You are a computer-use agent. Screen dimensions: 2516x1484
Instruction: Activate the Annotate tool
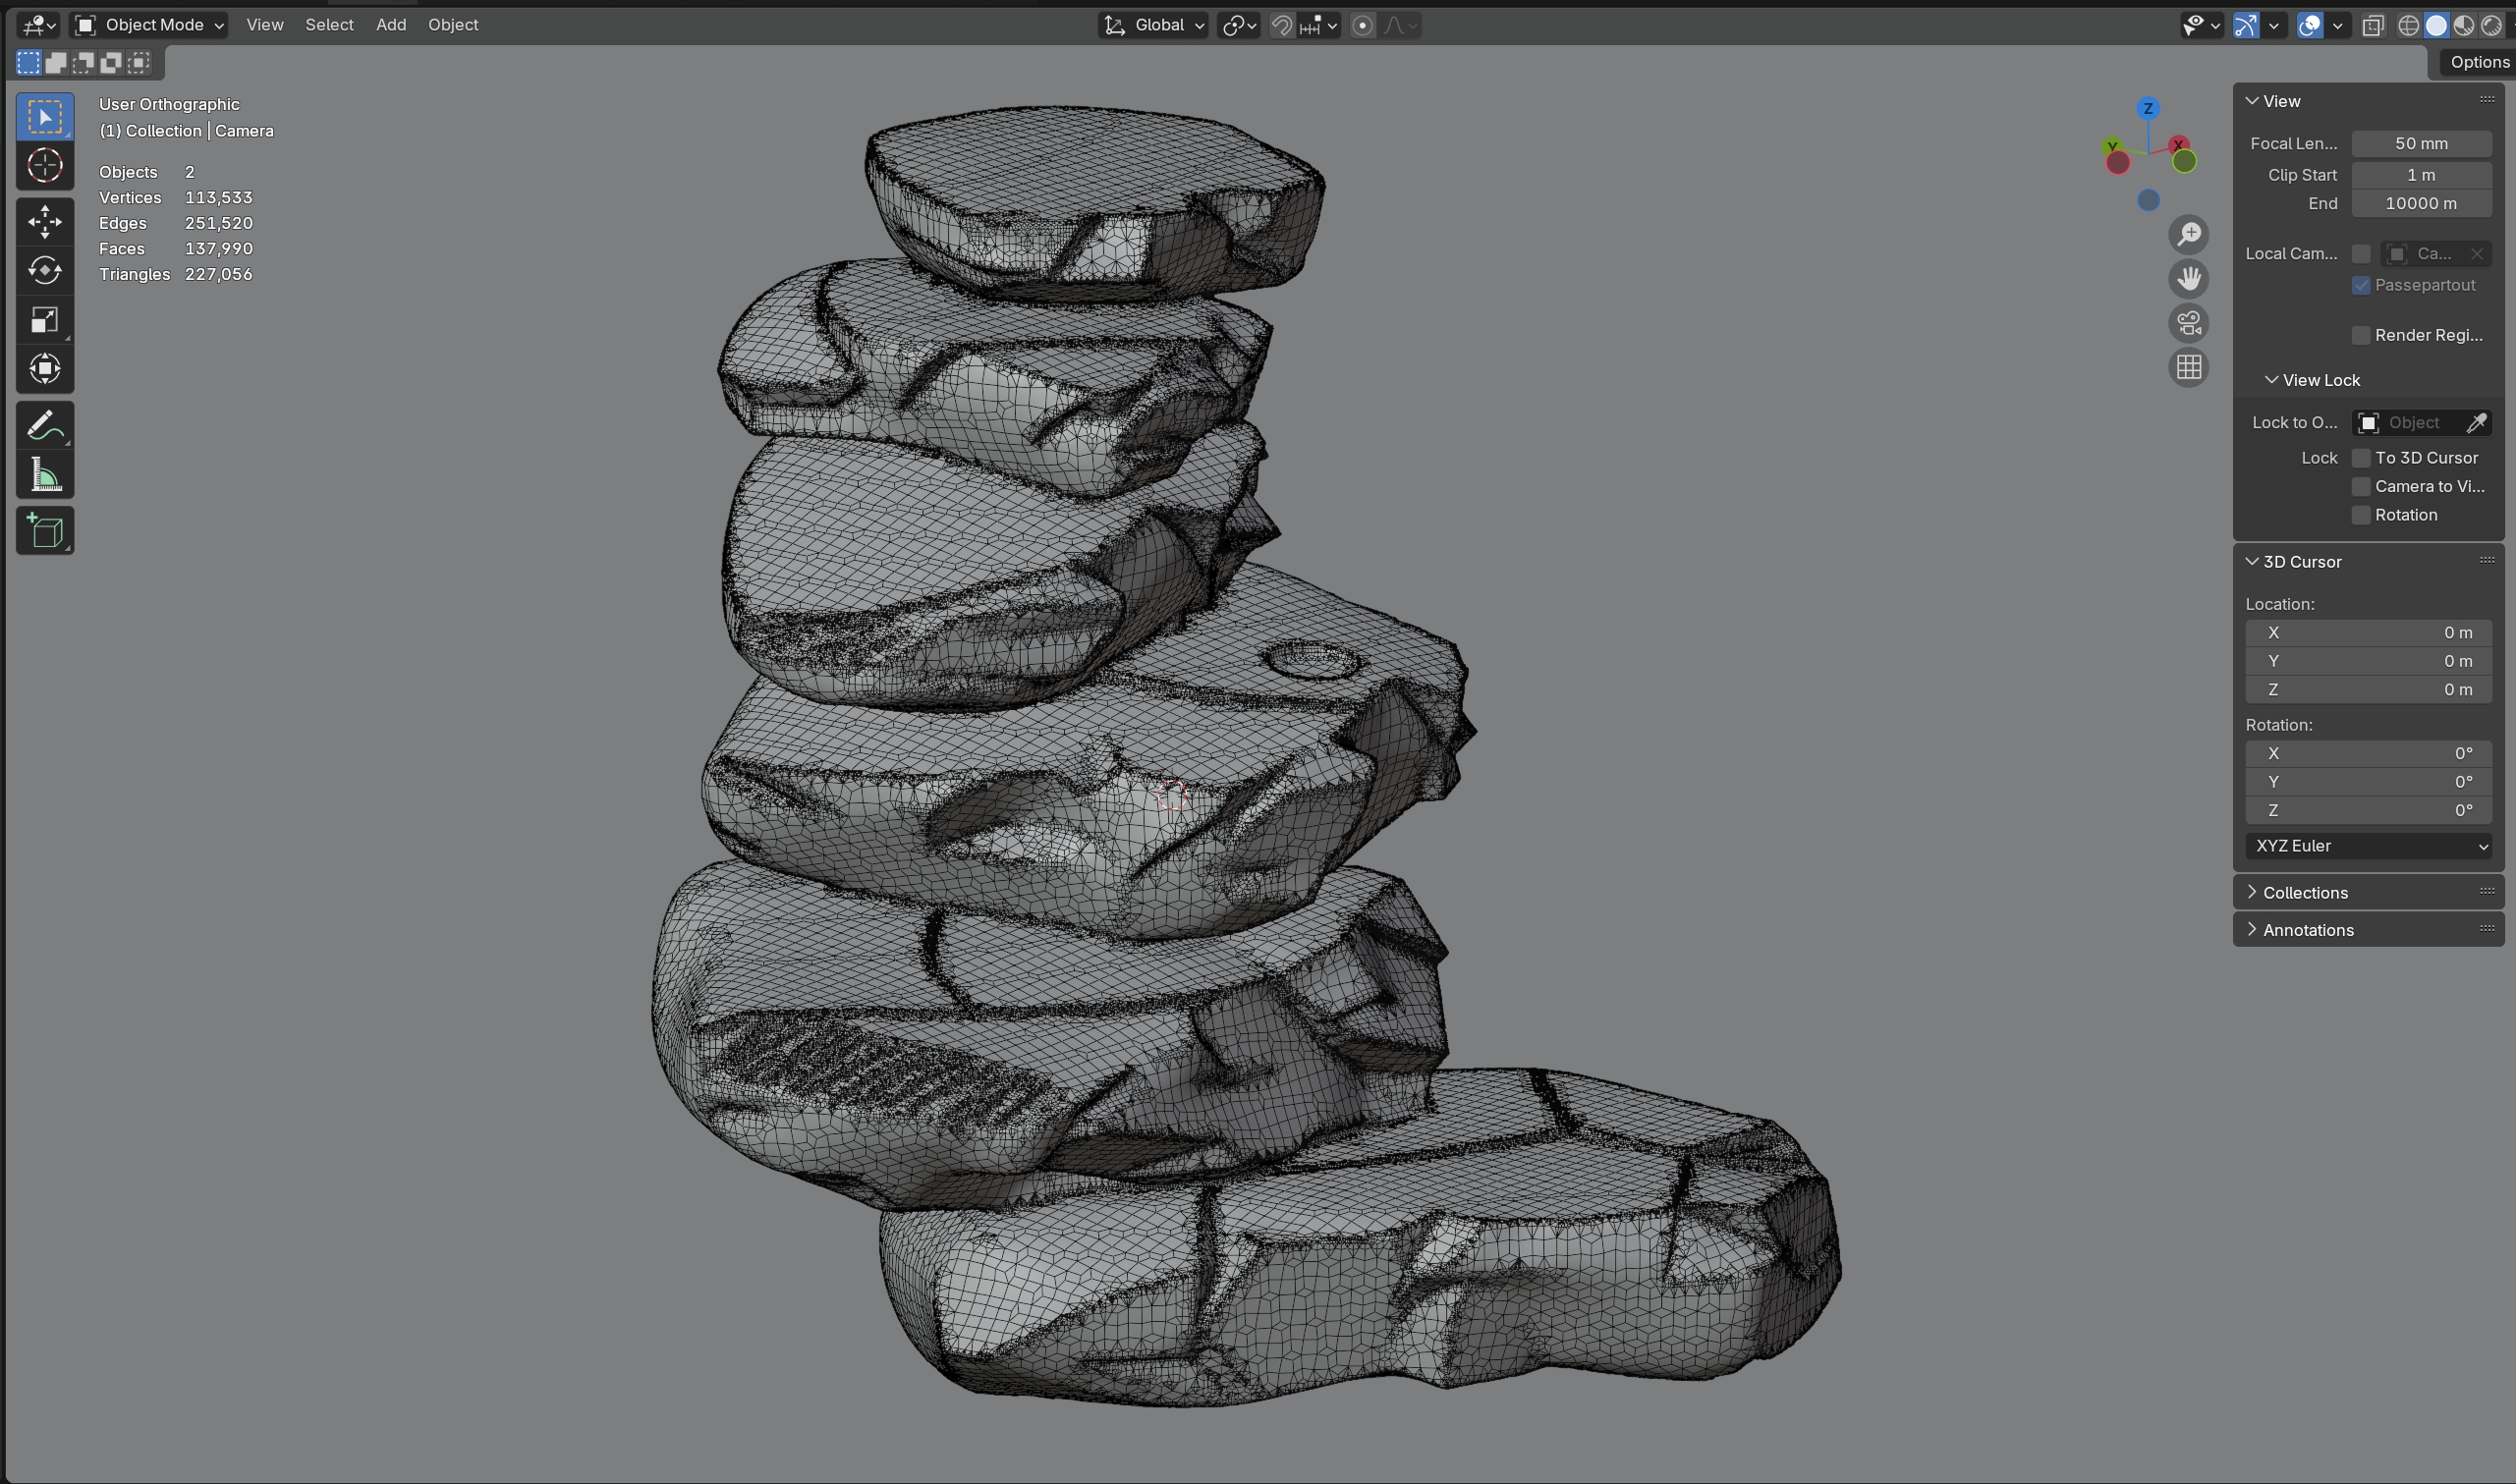pos(44,427)
